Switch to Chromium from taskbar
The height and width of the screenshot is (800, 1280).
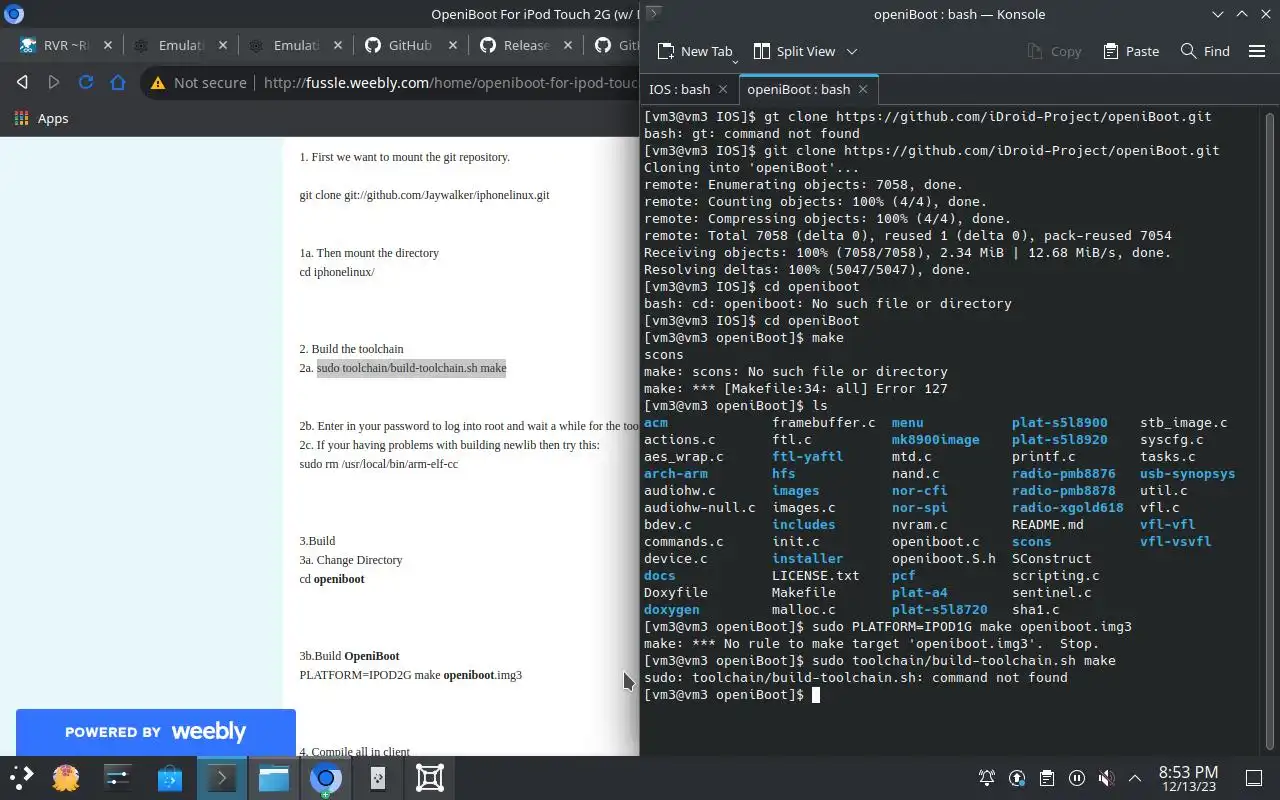point(326,778)
